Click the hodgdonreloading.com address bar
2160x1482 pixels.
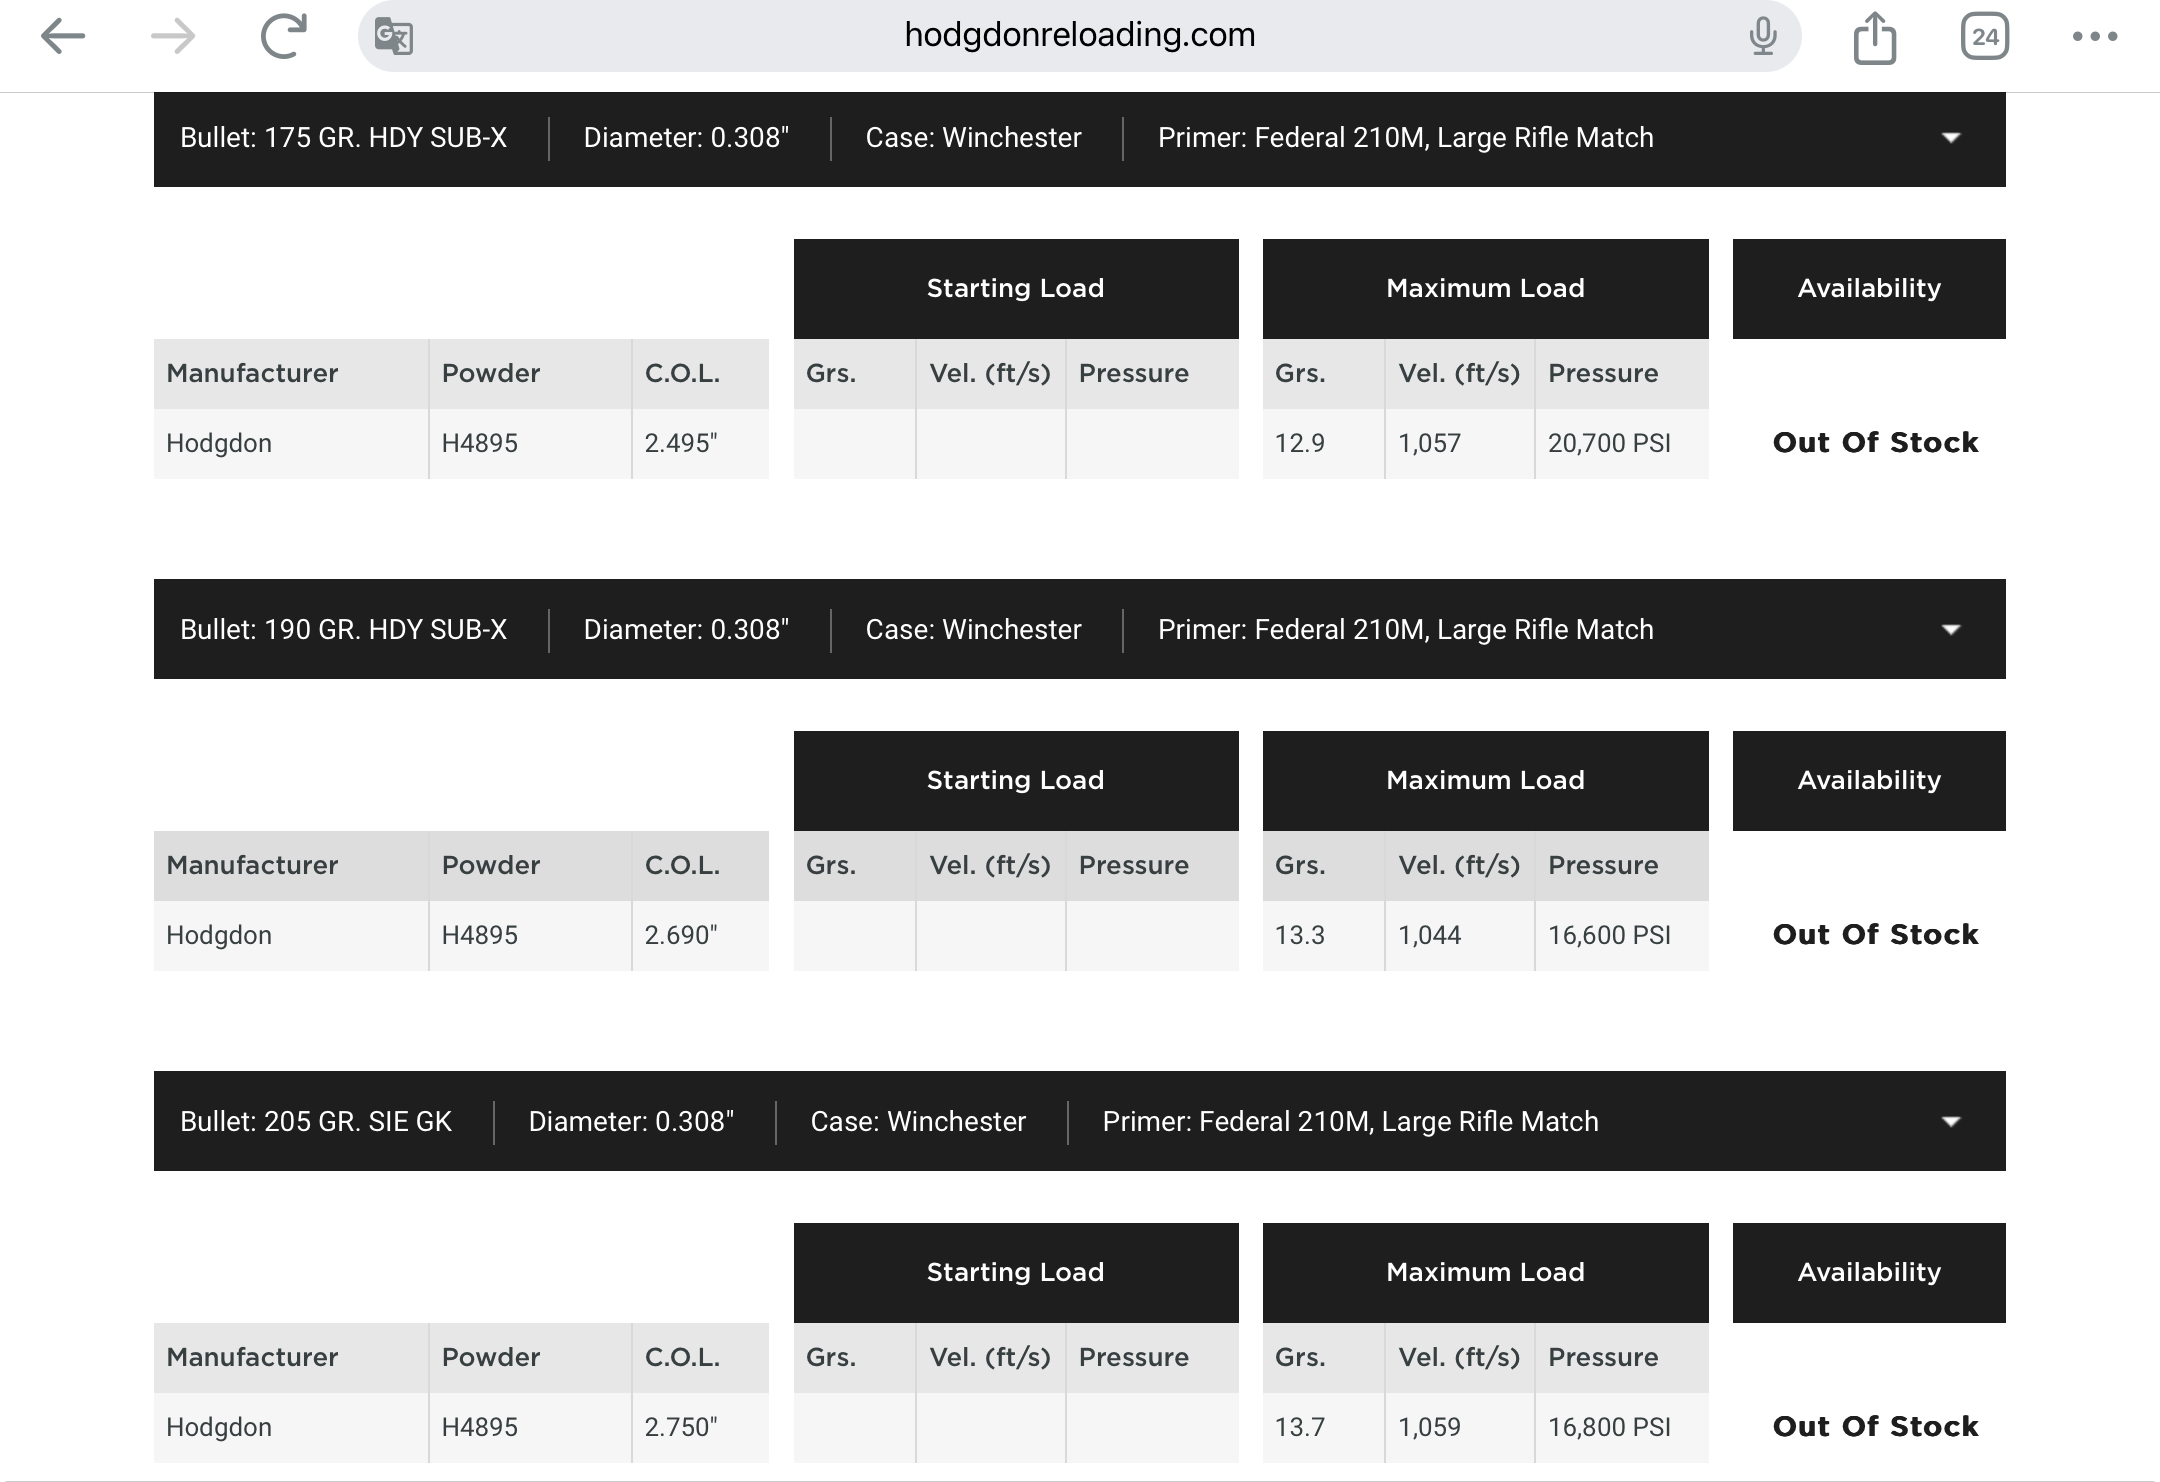point(1078,36)
